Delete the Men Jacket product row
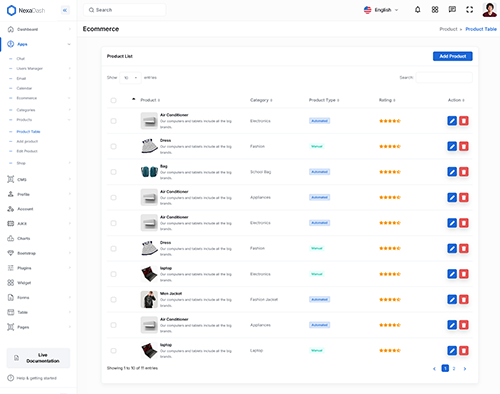The height and width of the screenshot is (394, 500). pyautogui.click(x=464, y=299)
